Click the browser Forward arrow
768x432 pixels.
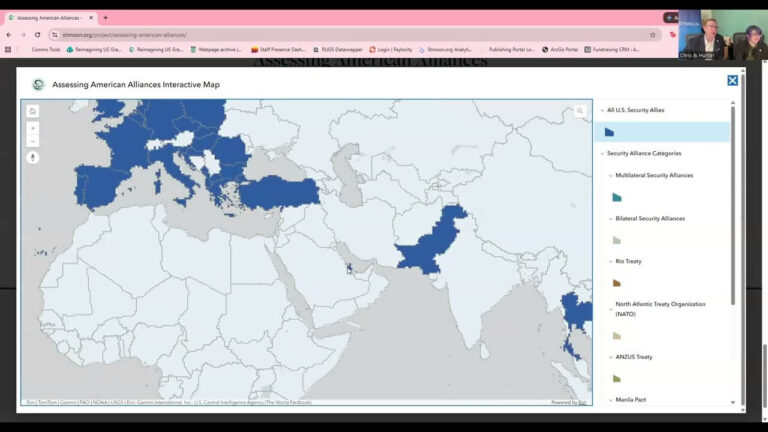tap(23, 35)
